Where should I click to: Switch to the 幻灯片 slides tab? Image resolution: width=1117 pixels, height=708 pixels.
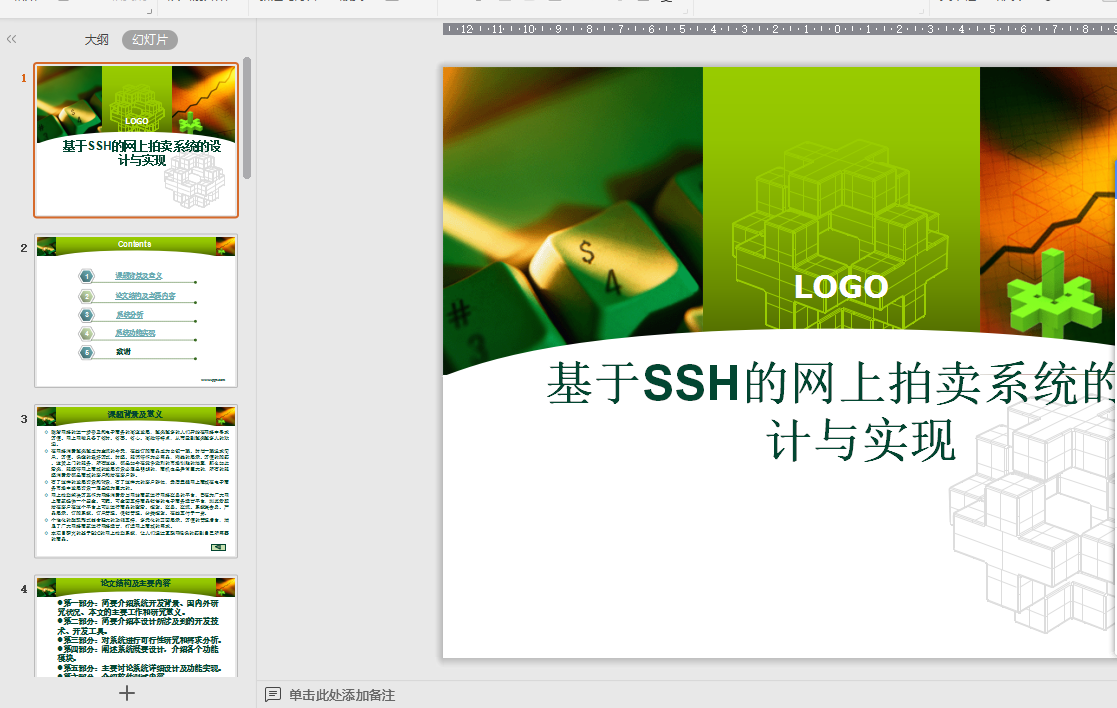[x=150, y=40]
